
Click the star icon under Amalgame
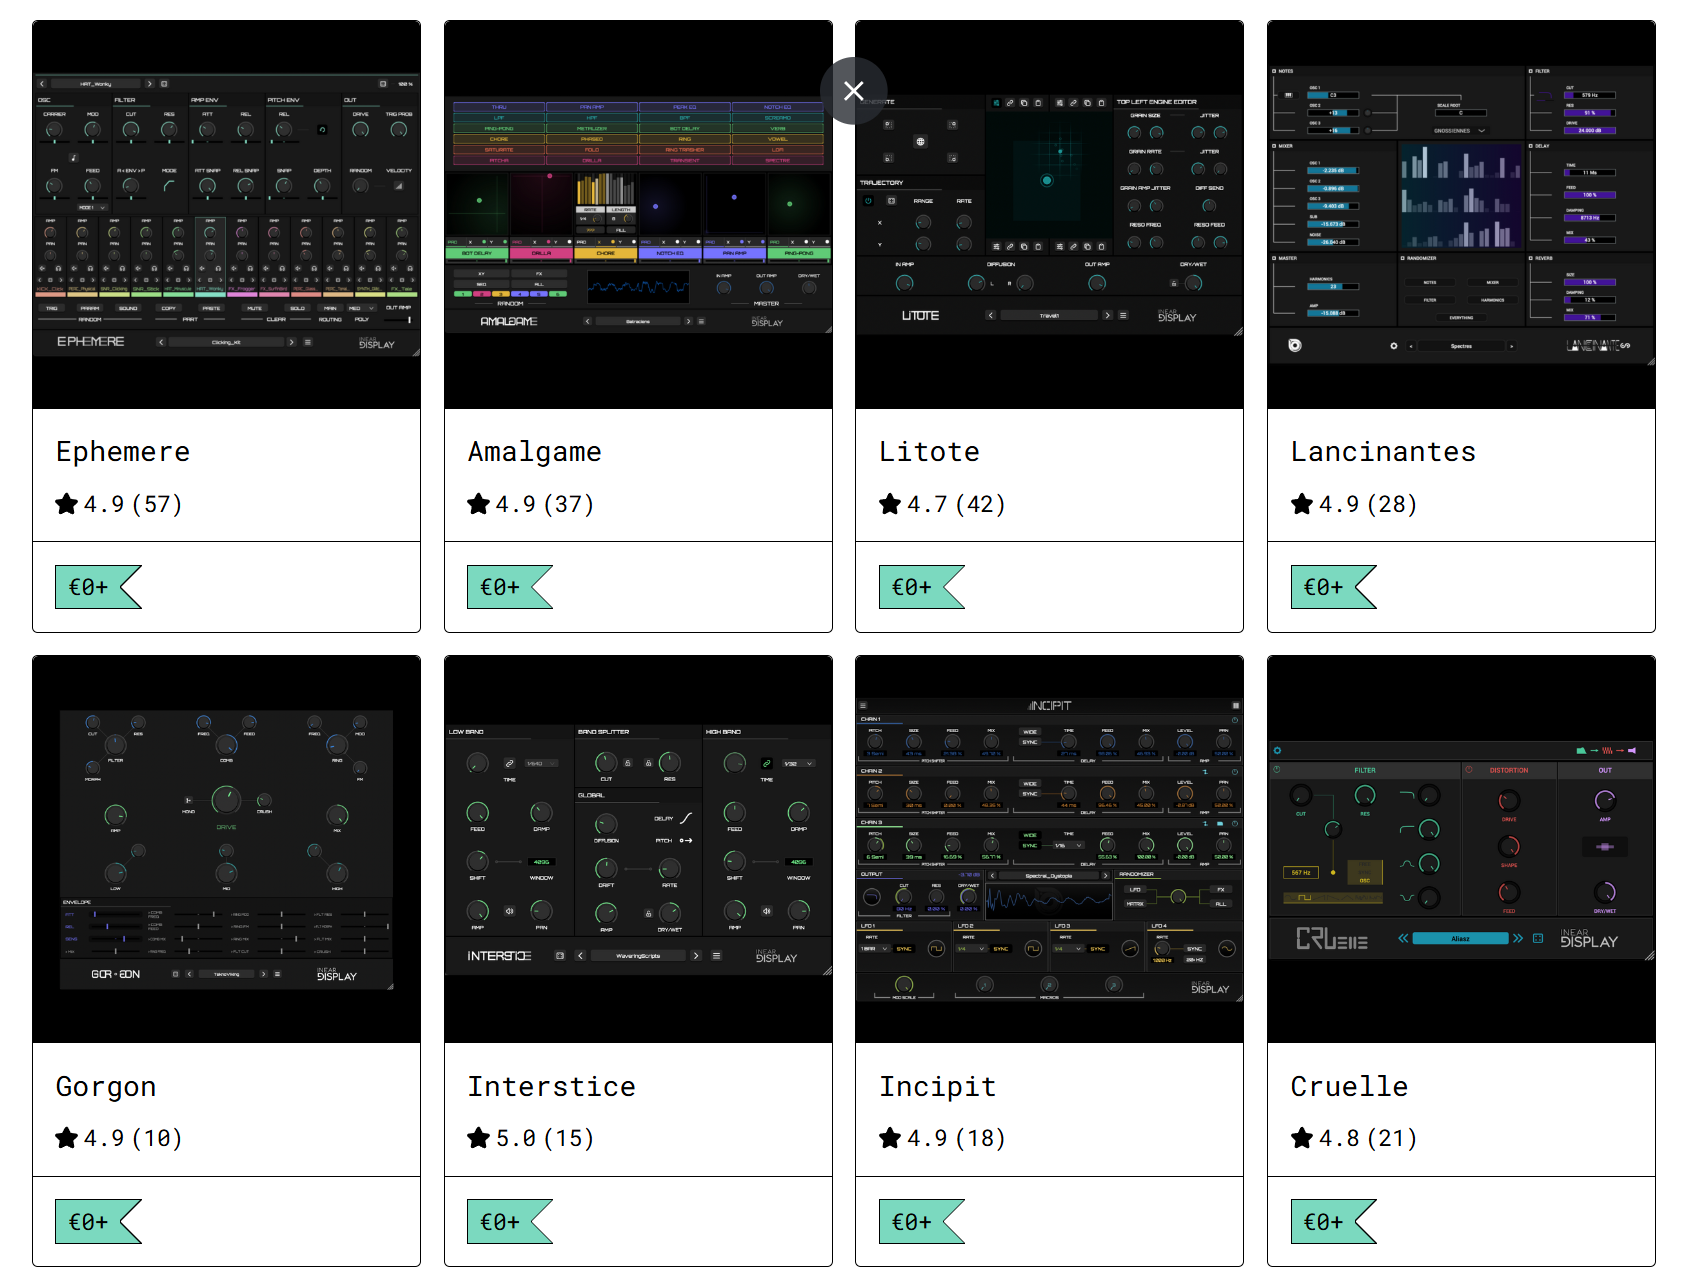click(x=479, y=504)
